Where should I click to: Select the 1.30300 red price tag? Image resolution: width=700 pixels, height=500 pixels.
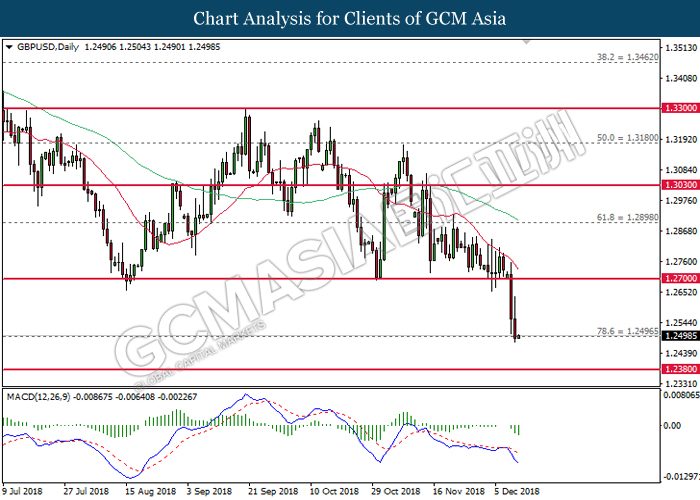pos(680,185)
